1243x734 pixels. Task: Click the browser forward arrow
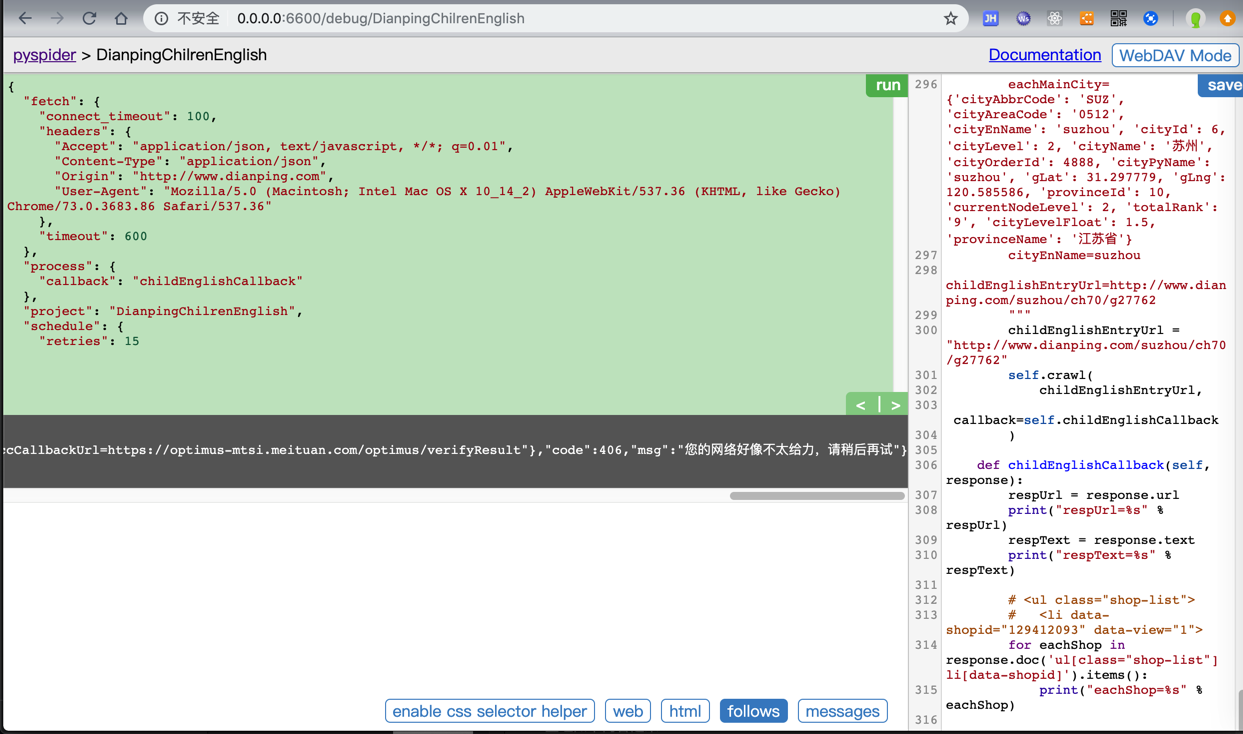tap(57, 18)
